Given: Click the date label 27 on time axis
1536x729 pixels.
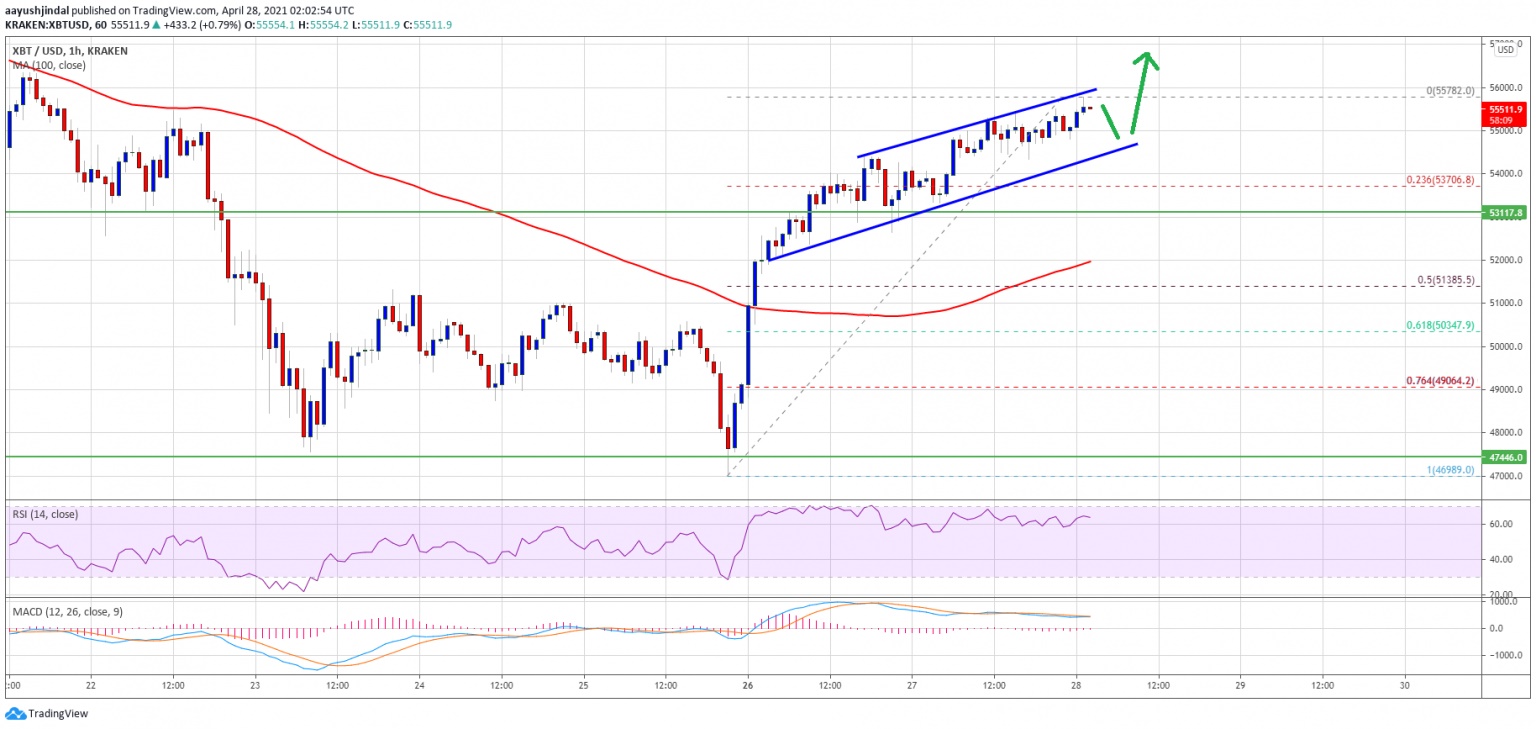Looking at the screenshot, I should (x=912, y=686).
